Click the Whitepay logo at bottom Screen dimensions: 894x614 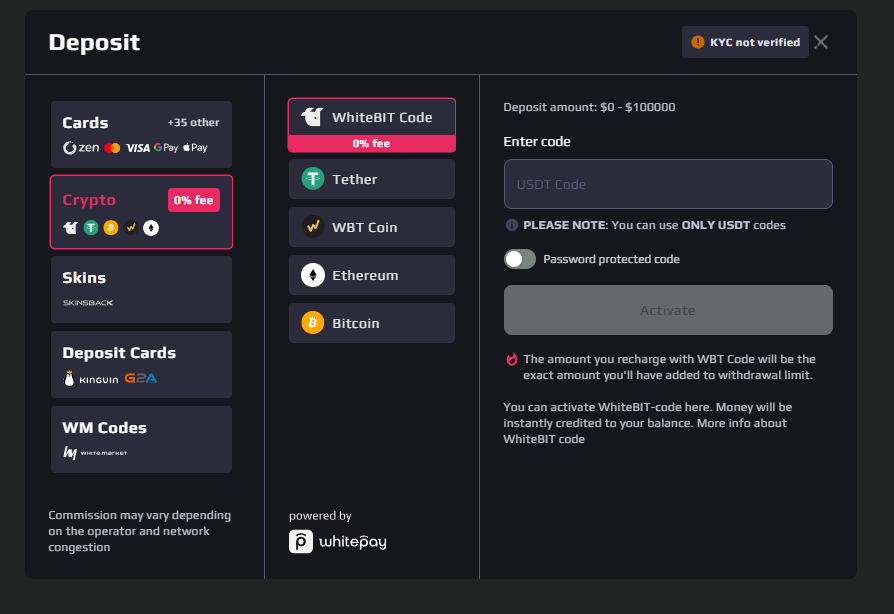coord(338,542)
